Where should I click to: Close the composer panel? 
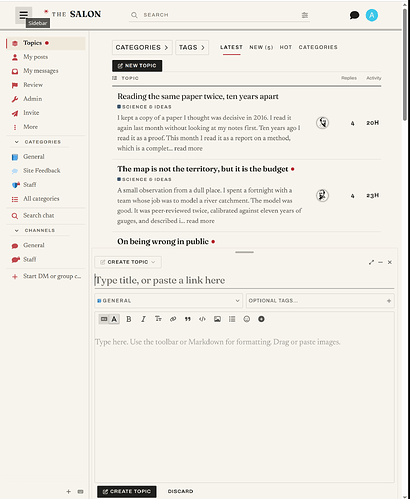coord(390,262)
